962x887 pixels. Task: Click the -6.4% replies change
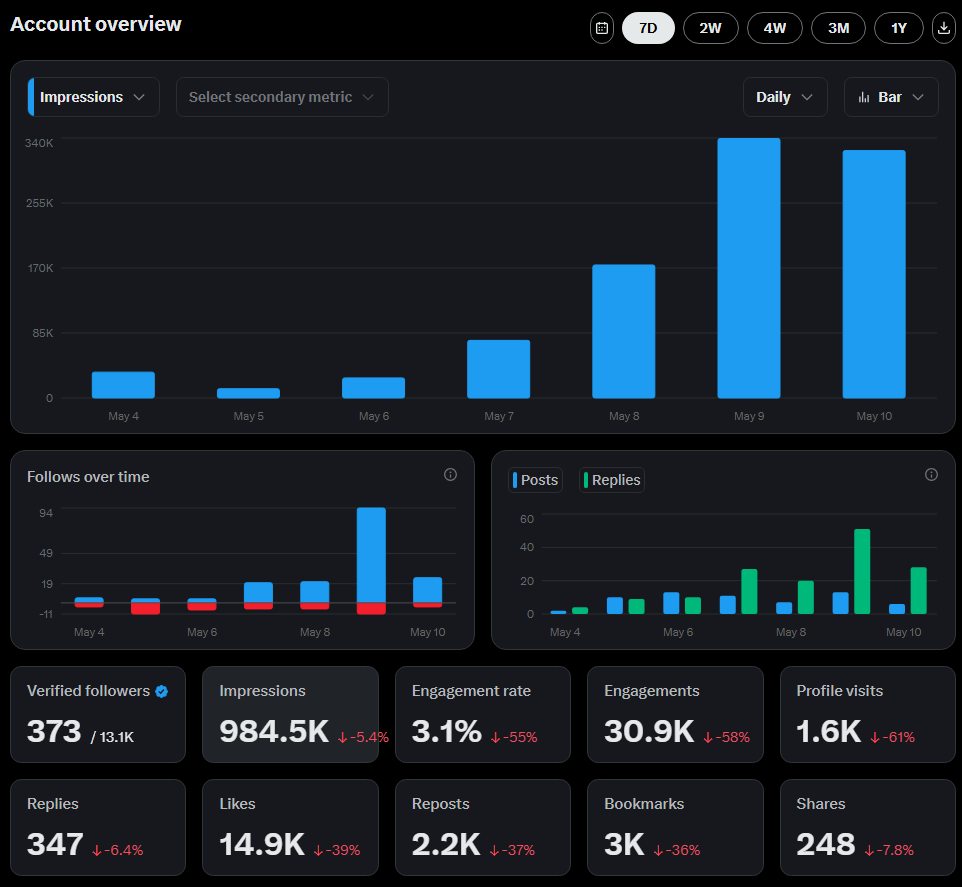point(118,850)
